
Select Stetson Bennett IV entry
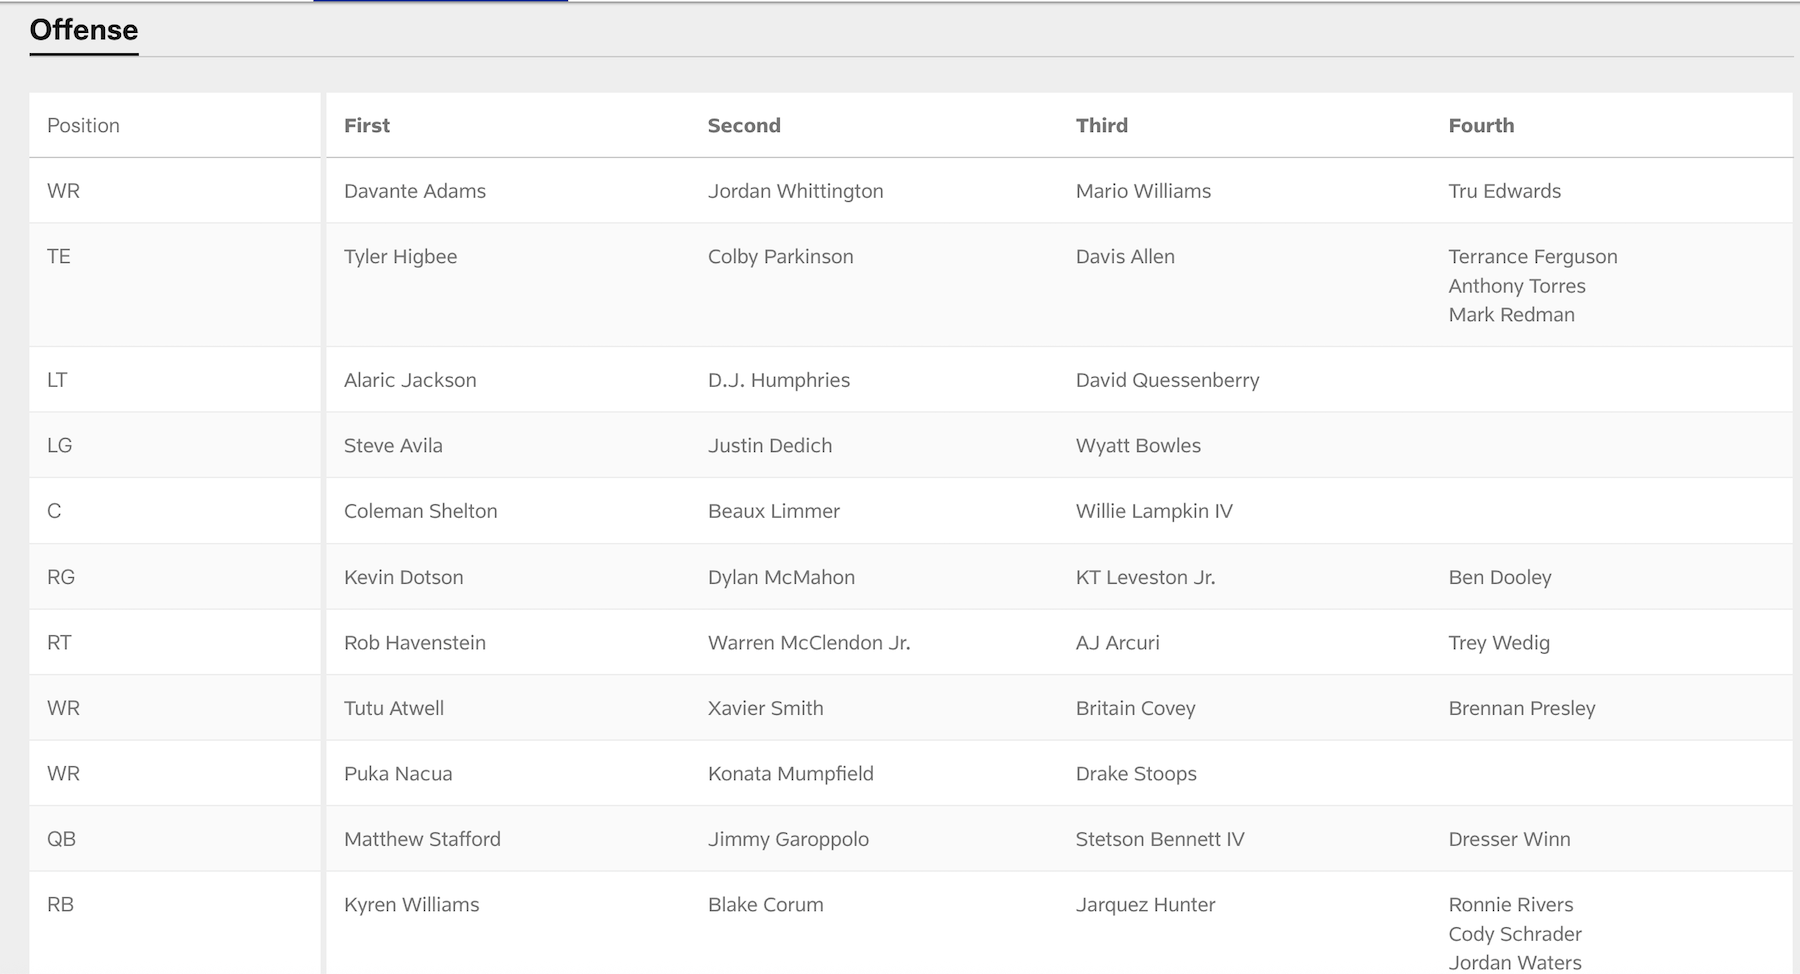point(1159,839)
